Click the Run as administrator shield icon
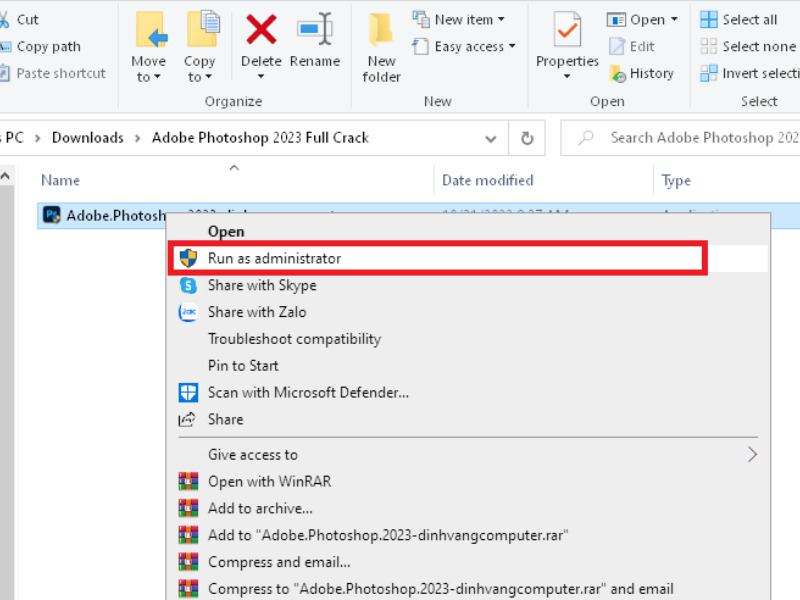Screen dimensions: 800x600 coord(188,258)
